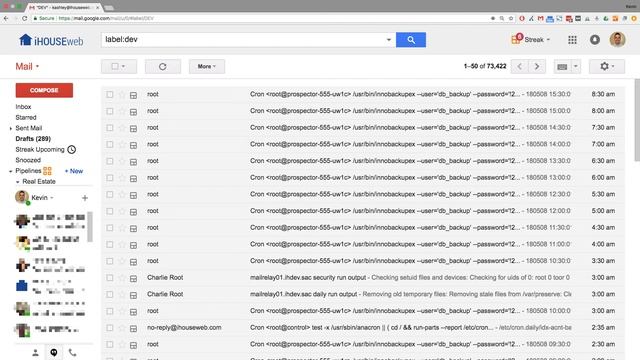Open the phone calls icon
The width and height of the screenshot is (640, 360).
pyautogui.click(x=72, y=353)
